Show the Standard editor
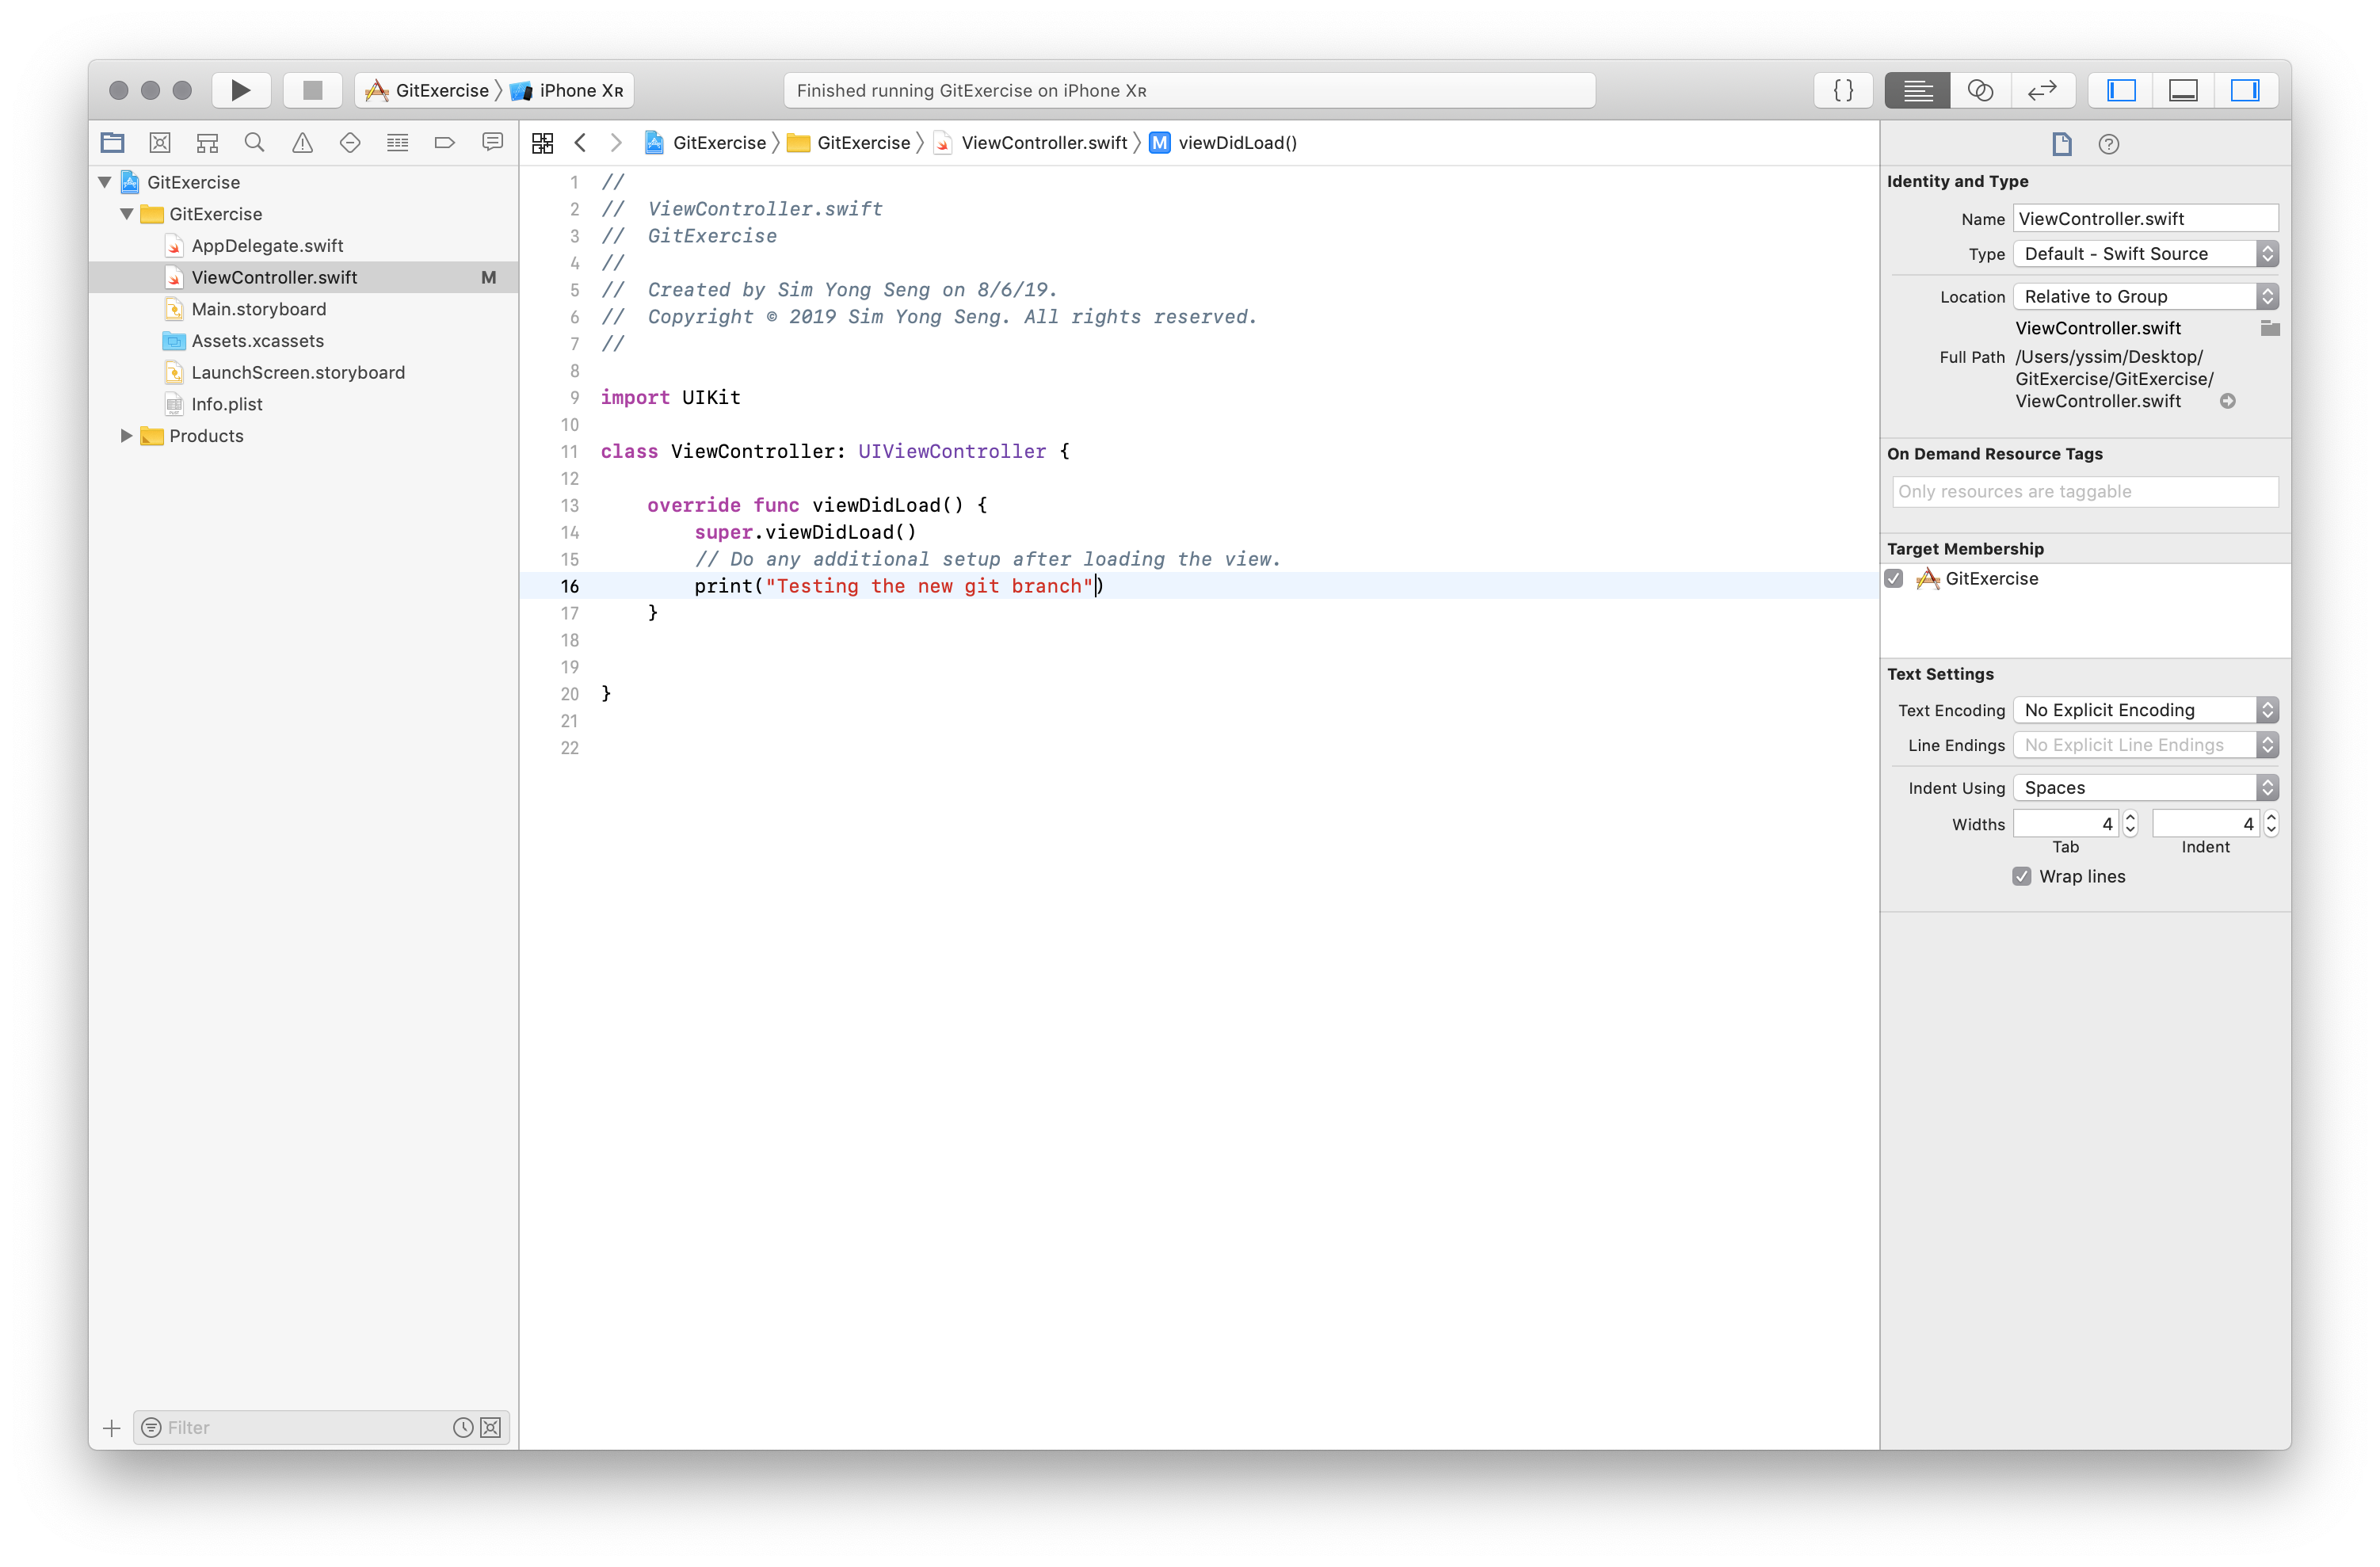This screenshot has width=2380, height=1567. coord(1917,90)
